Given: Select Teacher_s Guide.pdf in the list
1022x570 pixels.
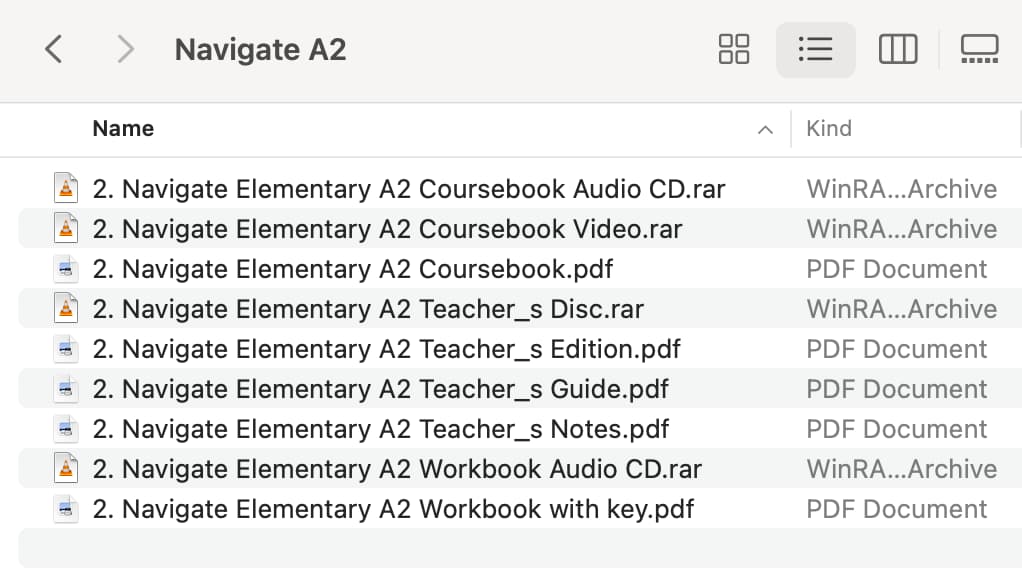Looking at the screenshot, I should point(381,390).
